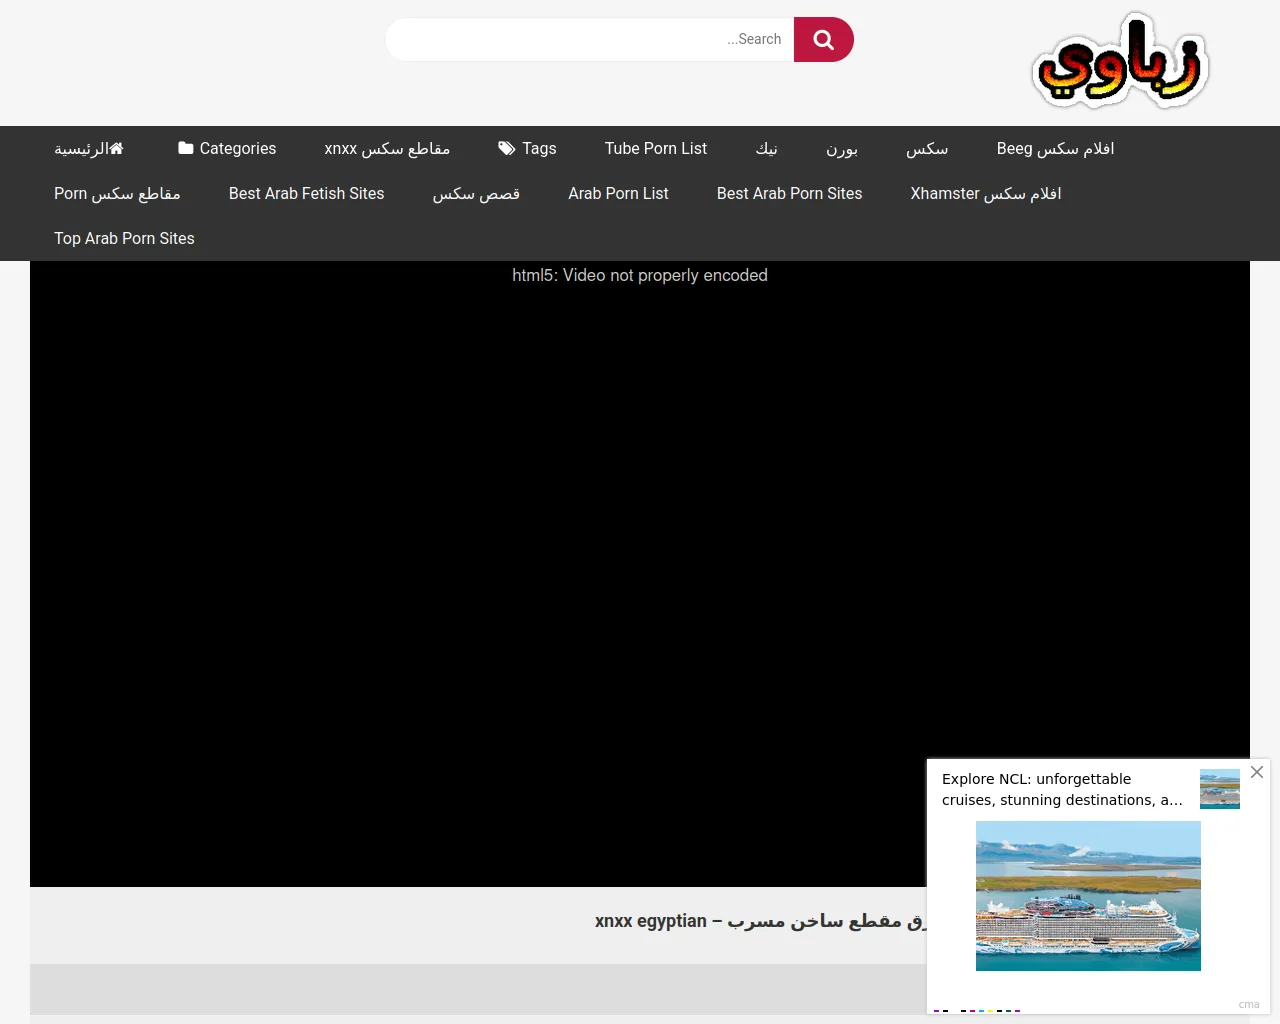The width and height of the screenshot is (1280, 1024).
Task: Click the Explore NCL ad headline text
Action: [1061, 789]
